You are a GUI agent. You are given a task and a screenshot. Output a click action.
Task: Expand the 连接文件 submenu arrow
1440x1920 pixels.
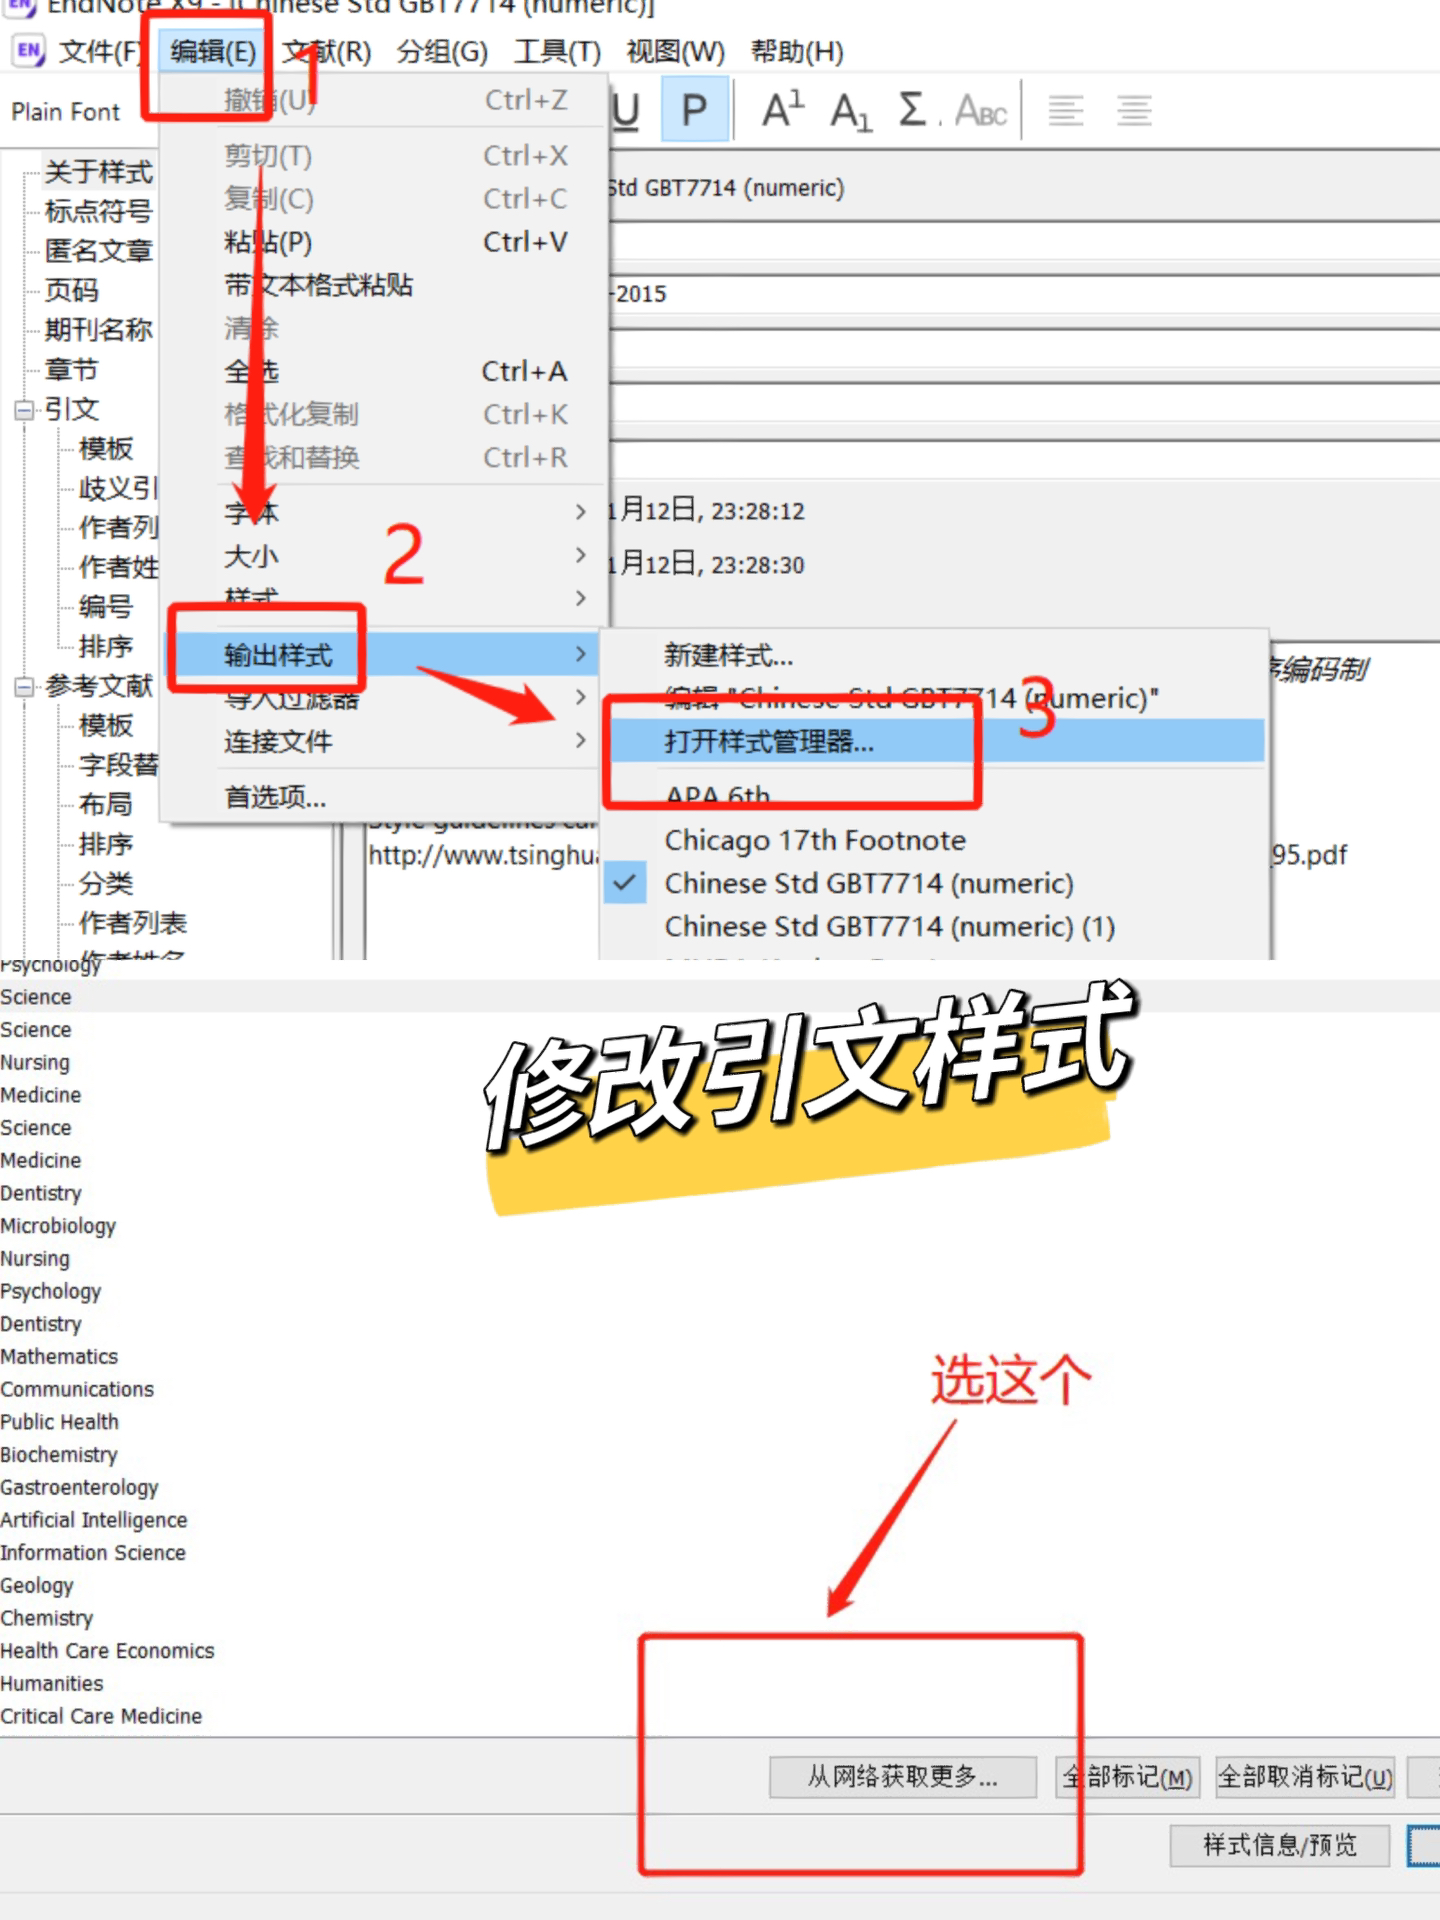click(x=580, y=740)
